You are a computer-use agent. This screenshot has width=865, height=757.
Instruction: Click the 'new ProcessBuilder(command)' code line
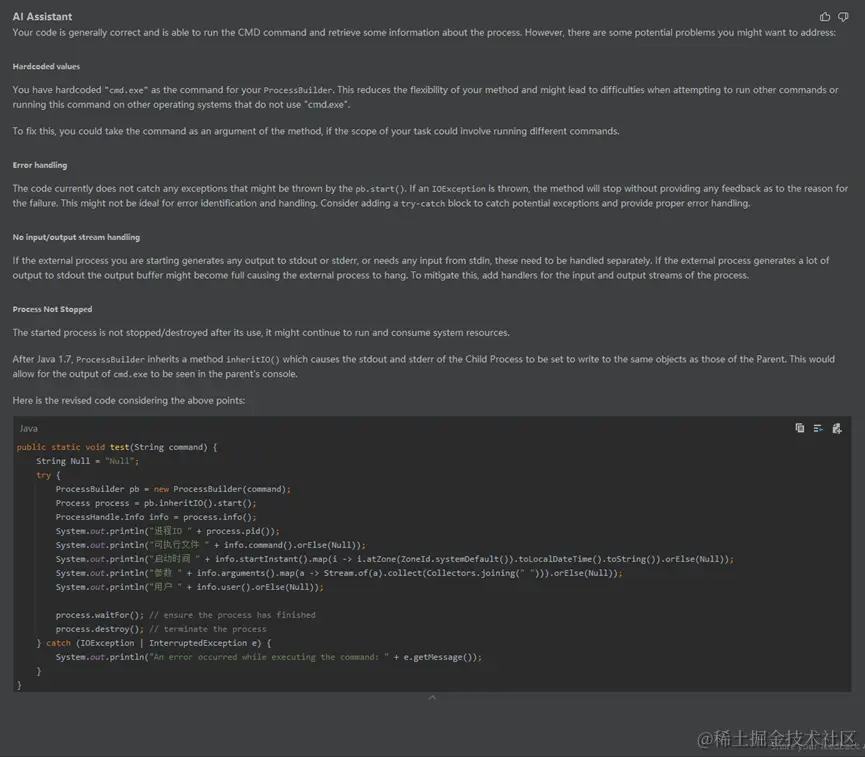coord(173,489)
